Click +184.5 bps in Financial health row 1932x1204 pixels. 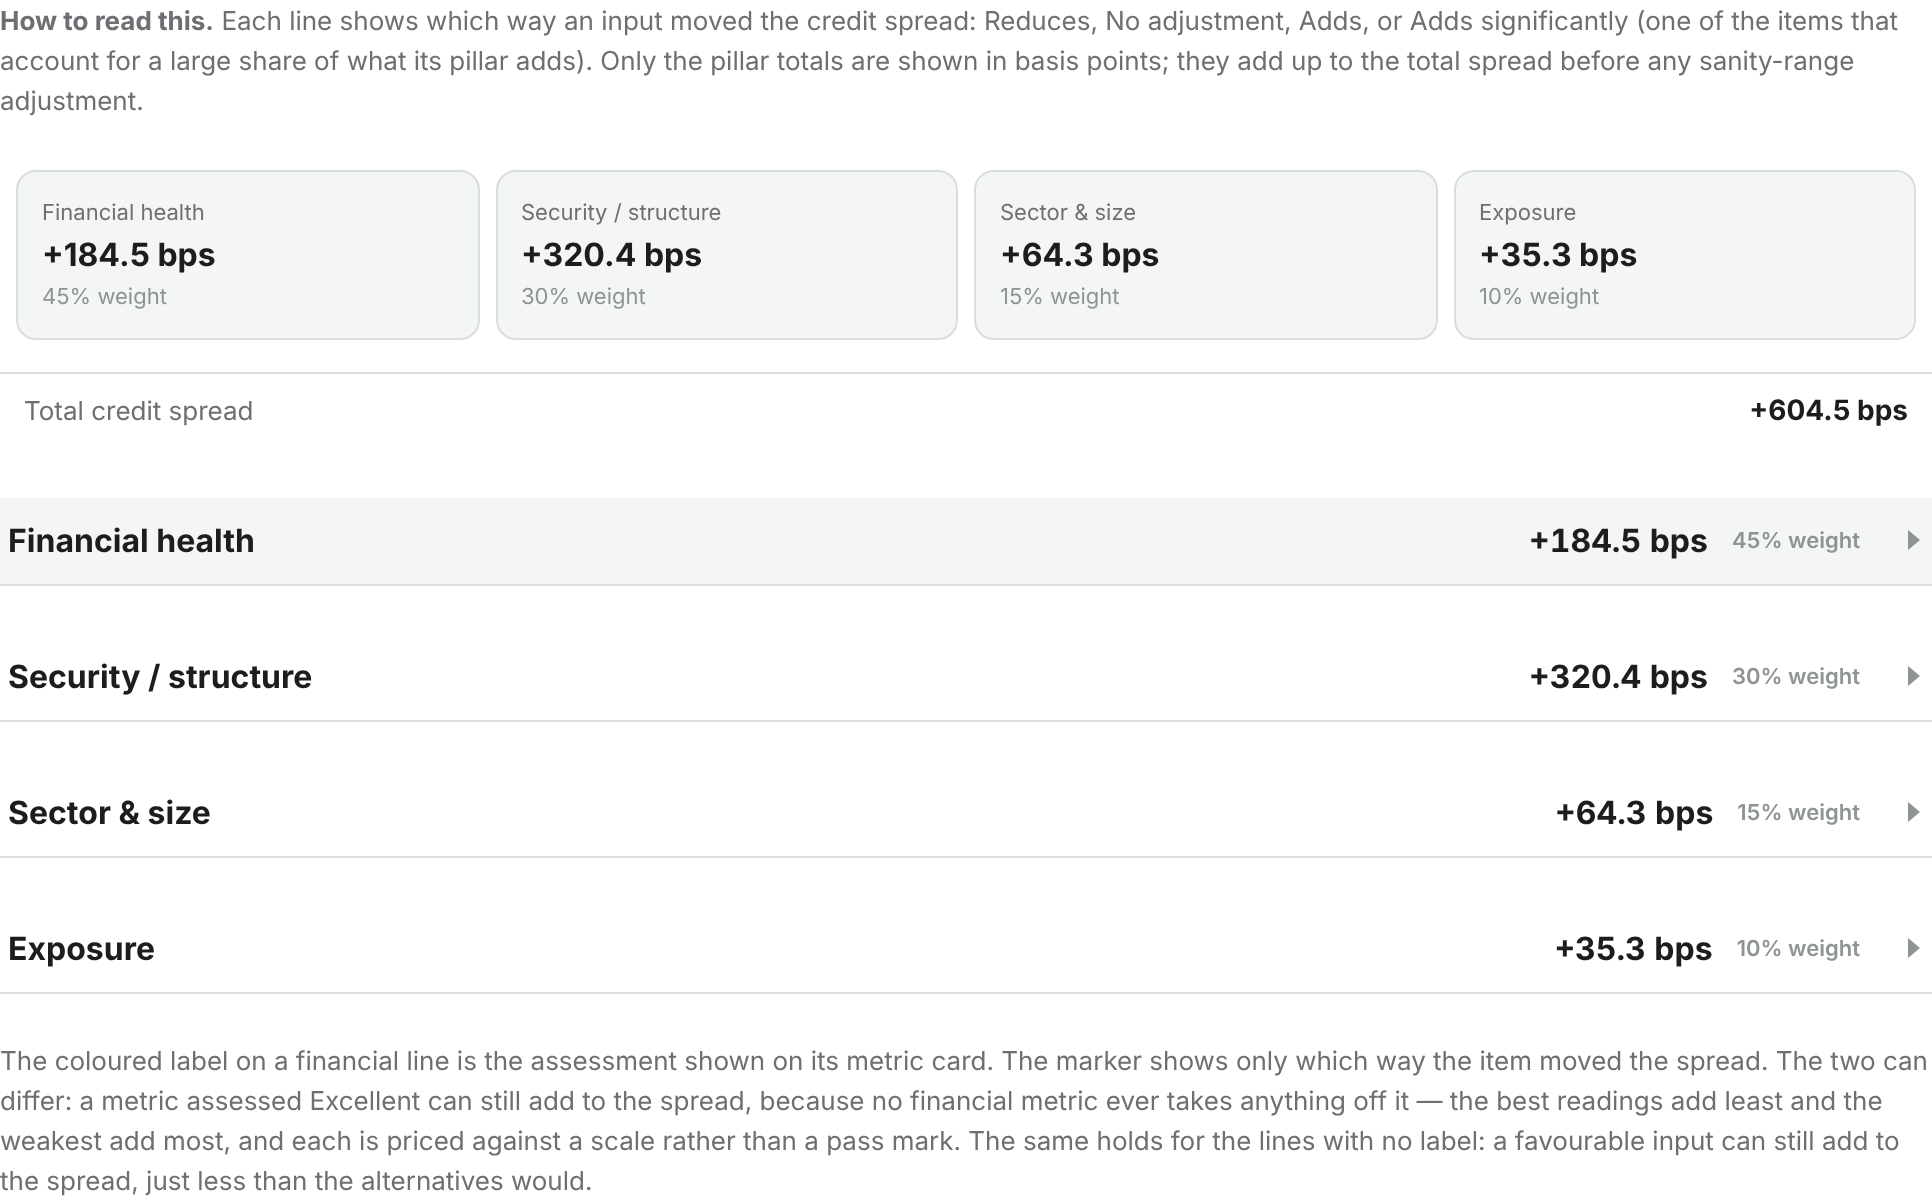click(x=1618, y=541)
